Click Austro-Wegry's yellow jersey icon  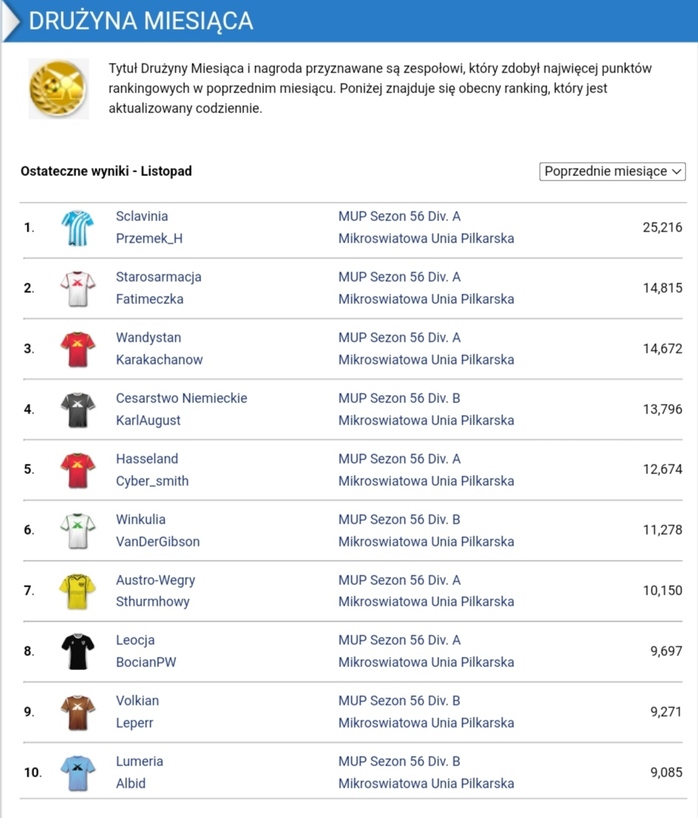(x=77, y=591)
